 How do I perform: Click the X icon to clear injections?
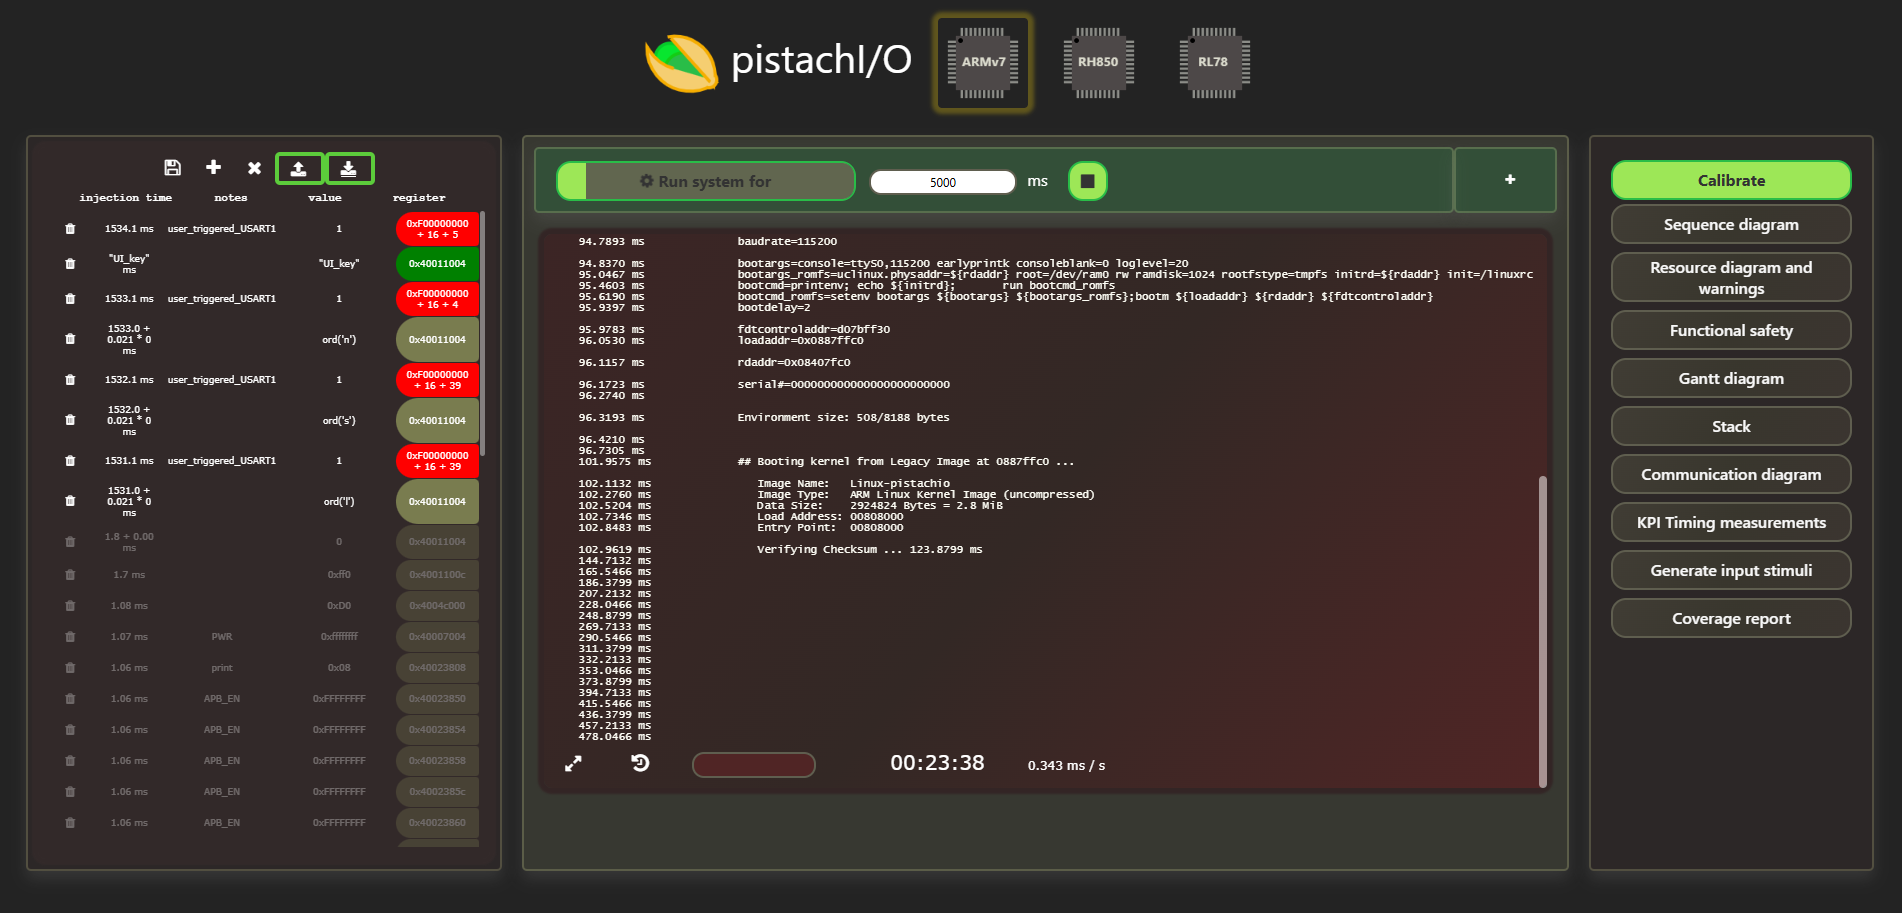pos(254,168)
